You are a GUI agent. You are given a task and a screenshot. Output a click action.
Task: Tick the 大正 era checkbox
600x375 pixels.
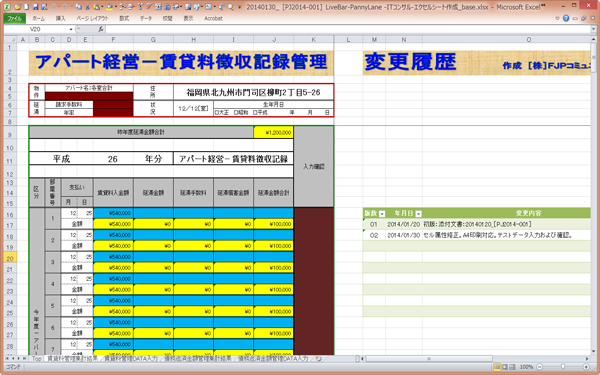pyautogui.click(x=216, y=113)
